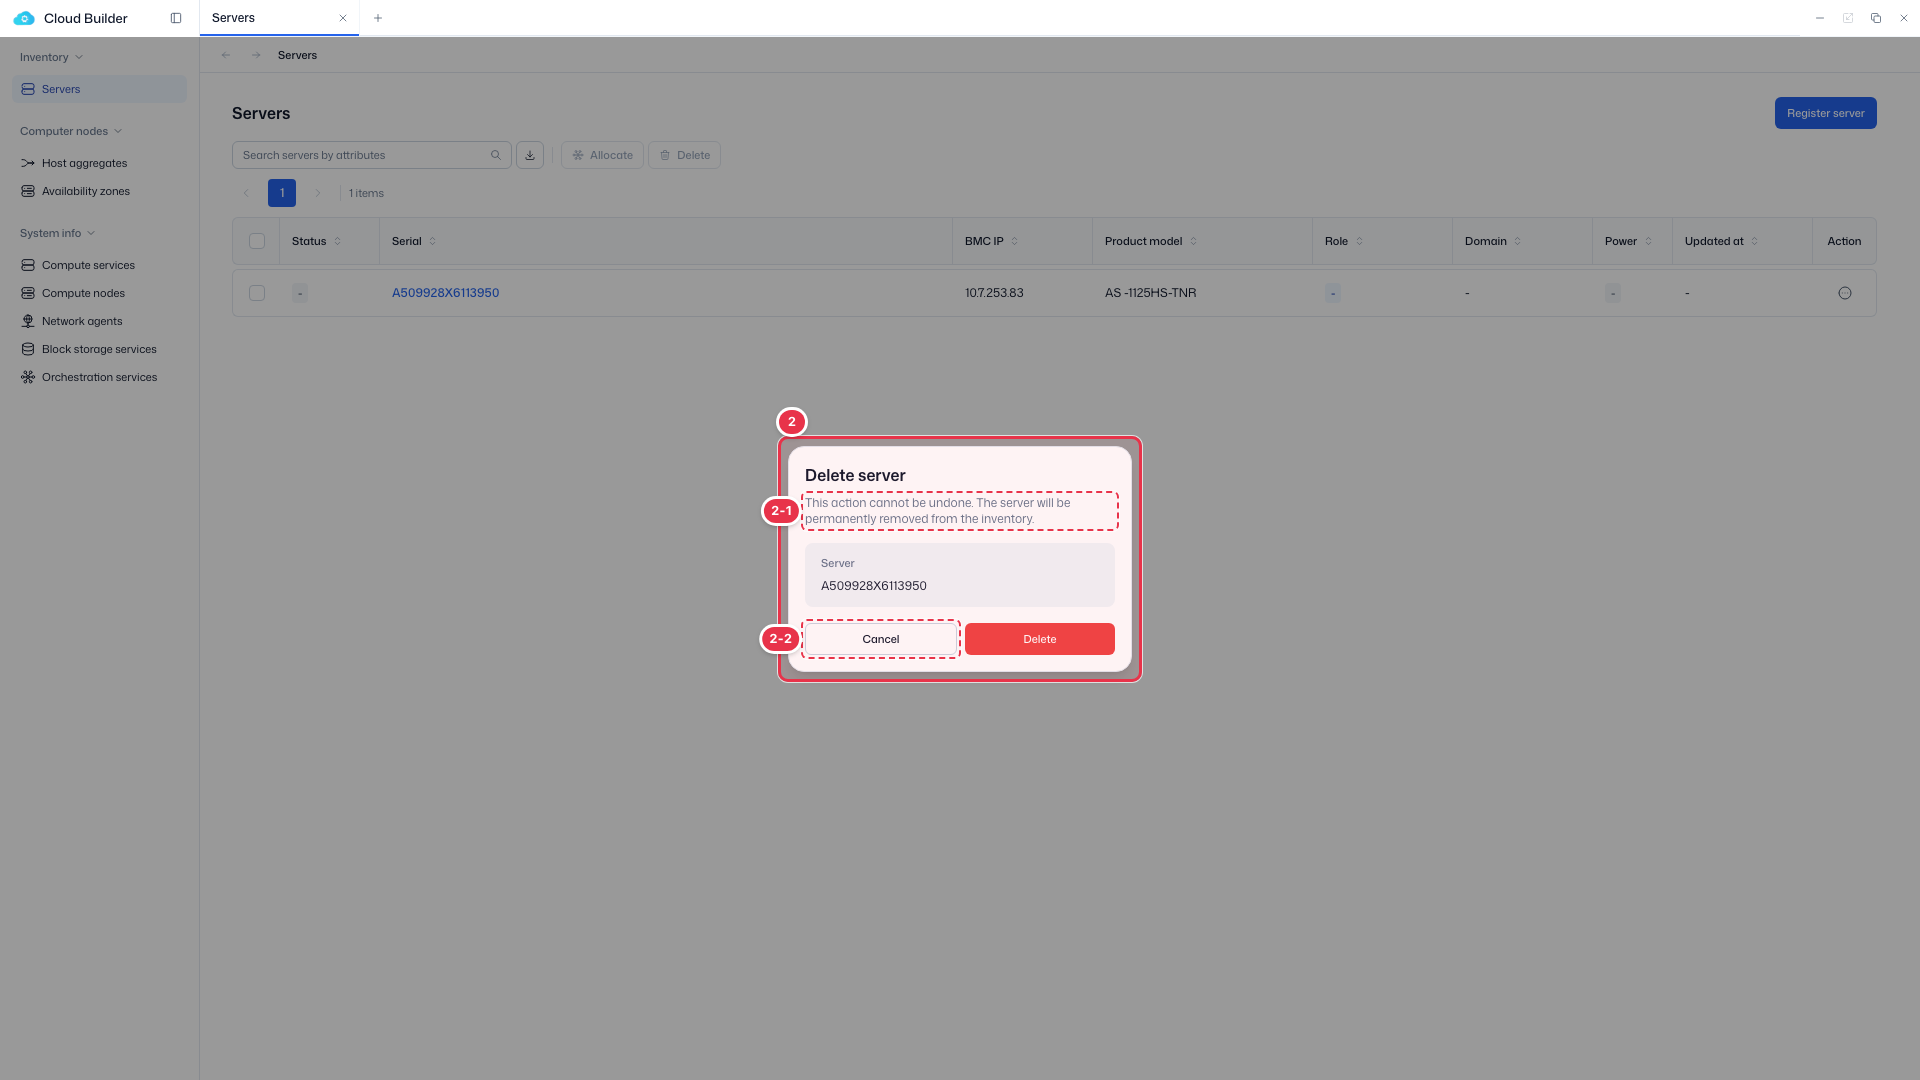1920x1080 pixels.
Task: Toggle the sidebar collapse icon
Action: pyautogui.click(x=176, y=18)
